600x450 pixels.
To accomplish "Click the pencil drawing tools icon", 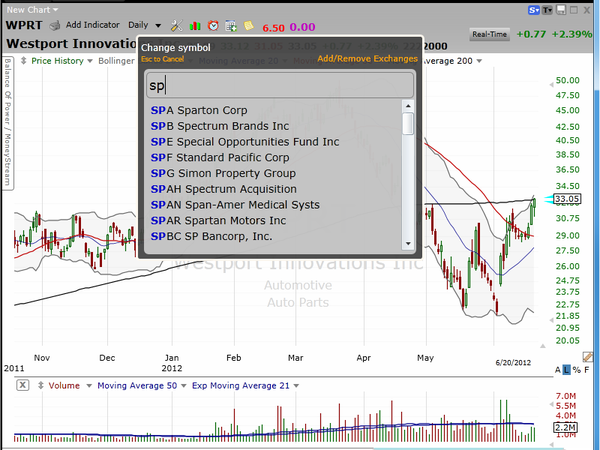I will 587,357.
